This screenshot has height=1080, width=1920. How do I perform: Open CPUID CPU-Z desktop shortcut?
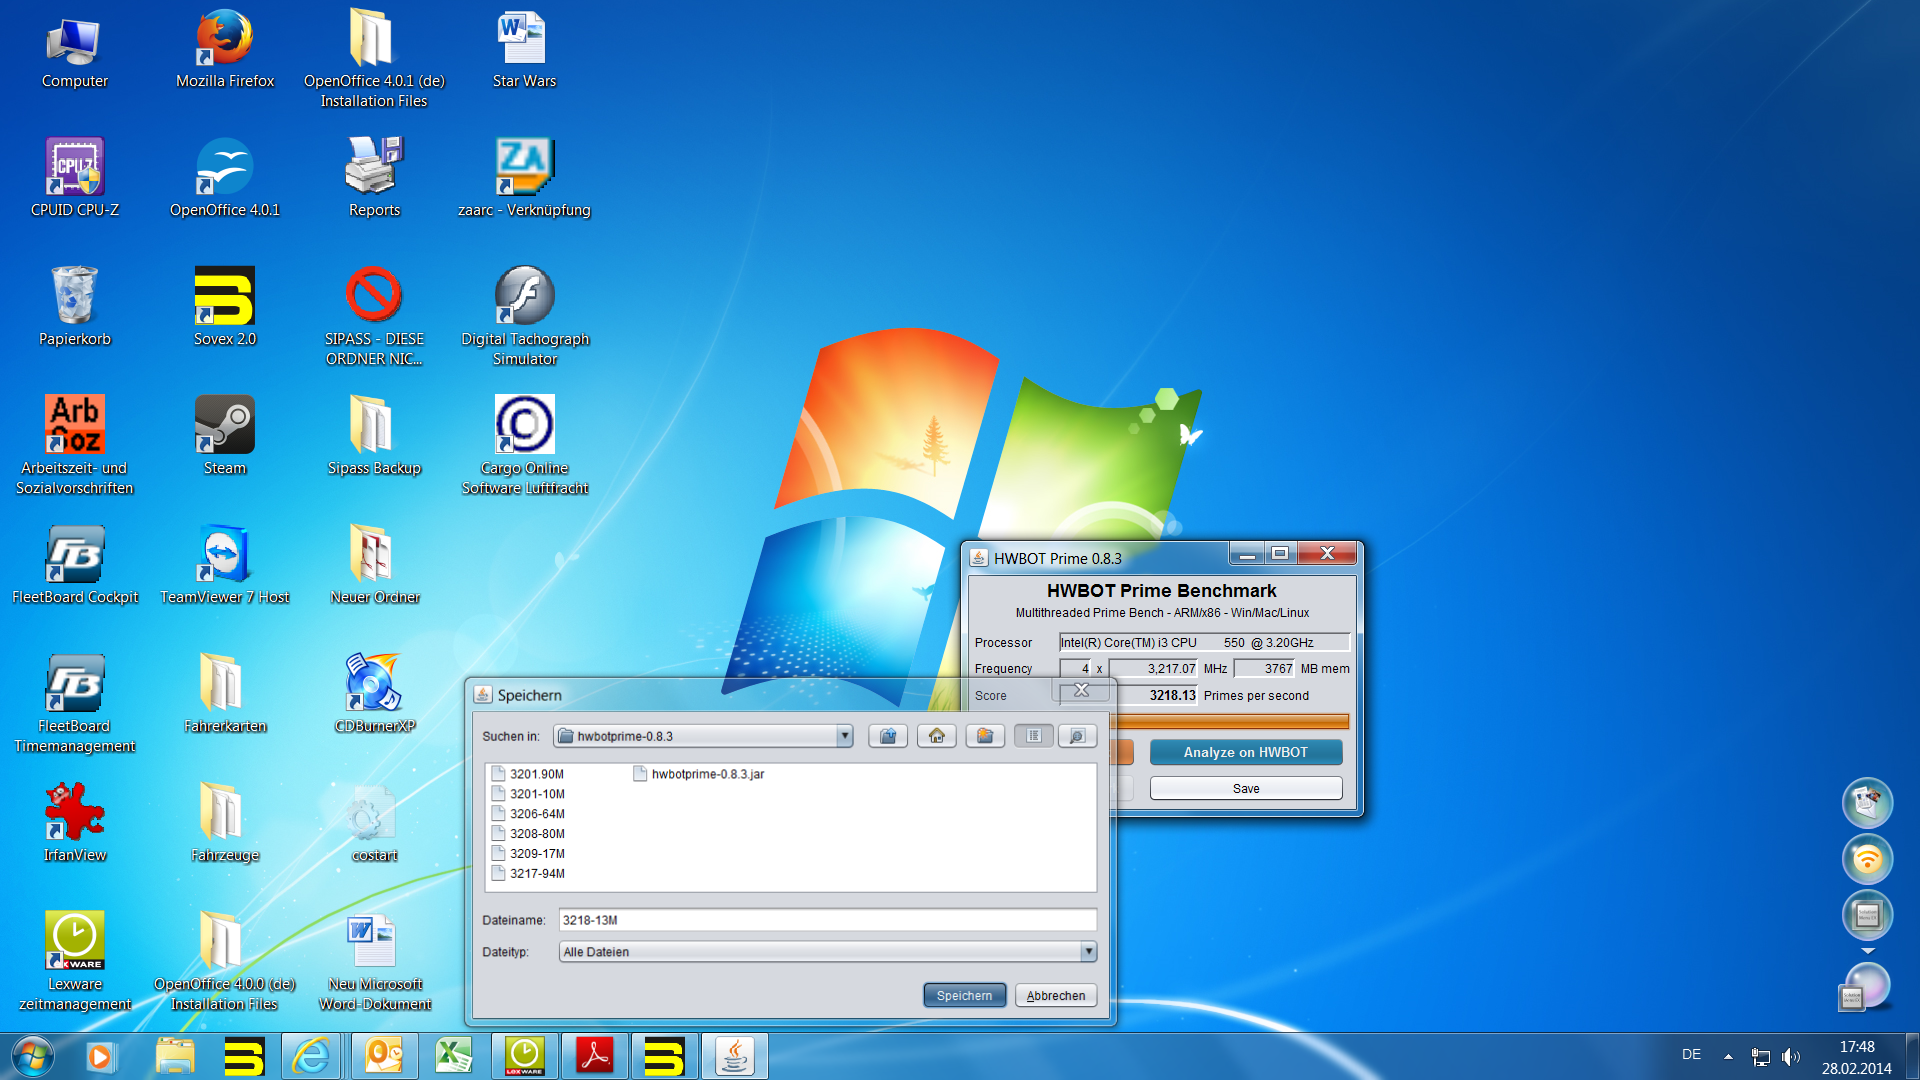point(74,178)
